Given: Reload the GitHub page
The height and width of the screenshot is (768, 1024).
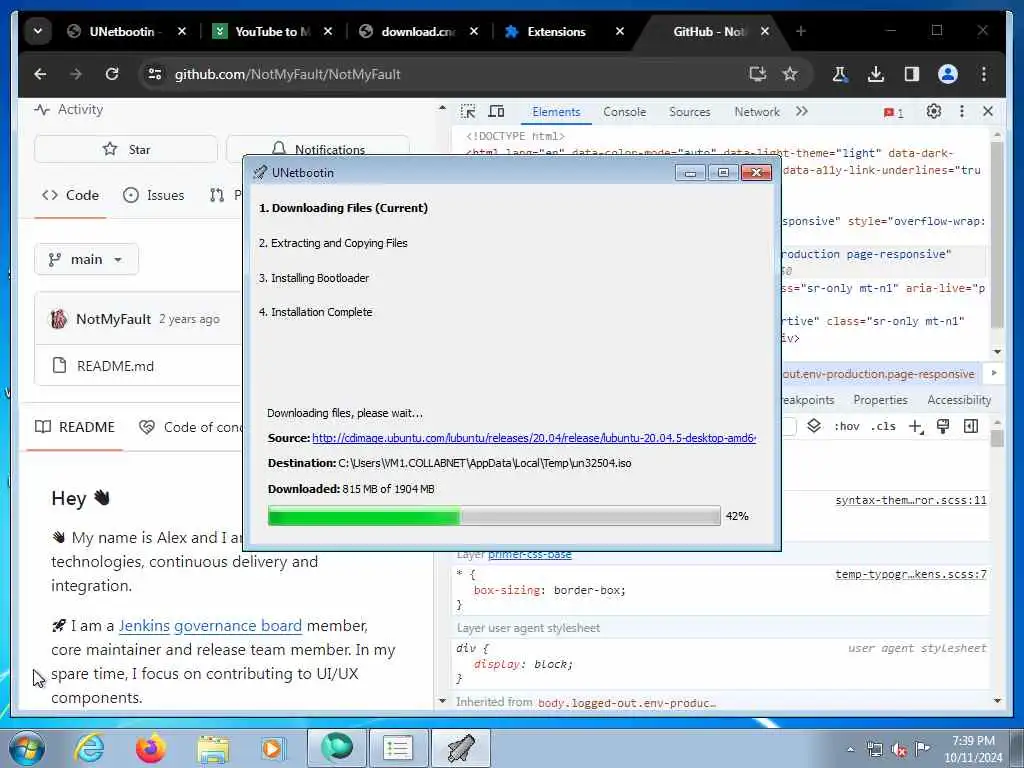Looking at the screenshot, I should [112, 74].
